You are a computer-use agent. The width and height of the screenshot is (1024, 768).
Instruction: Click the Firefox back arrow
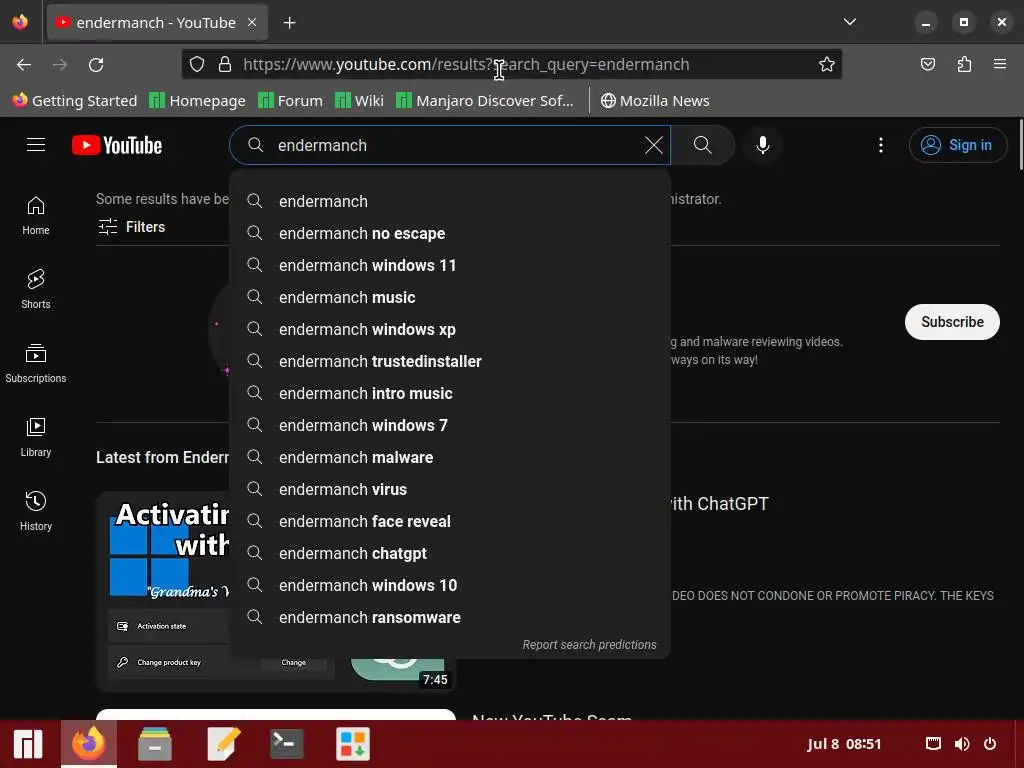24,65
